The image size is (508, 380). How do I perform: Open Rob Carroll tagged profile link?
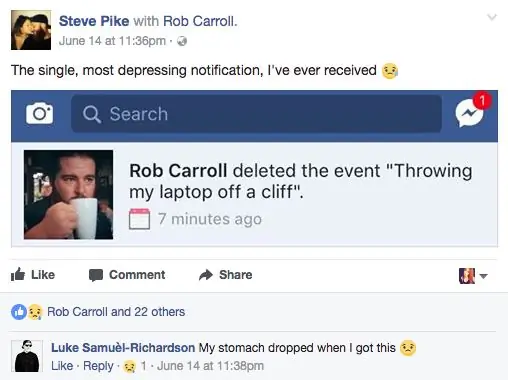[x=199, y=21]
